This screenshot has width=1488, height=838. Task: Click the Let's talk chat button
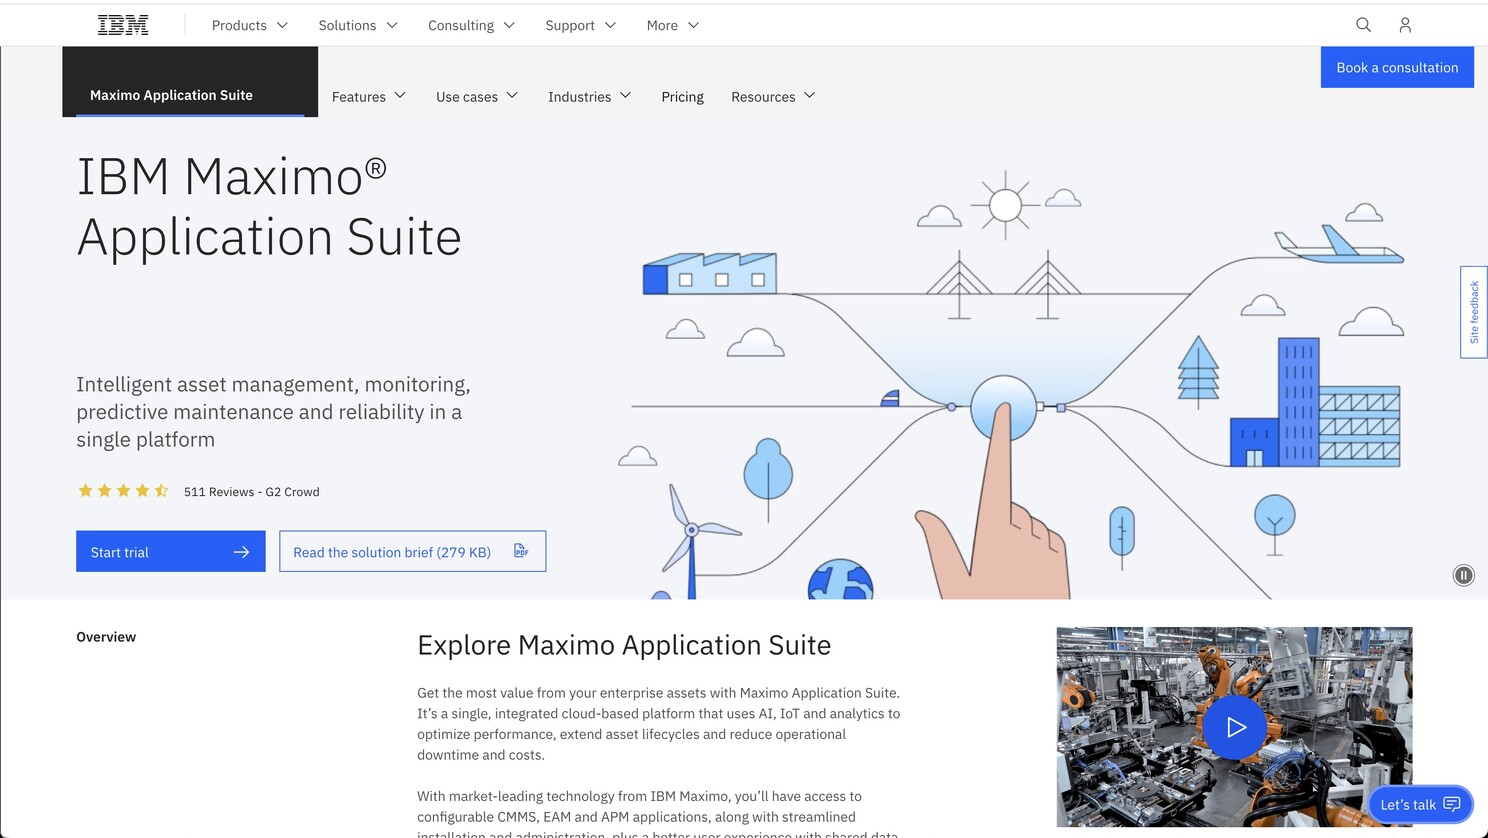1420,804
